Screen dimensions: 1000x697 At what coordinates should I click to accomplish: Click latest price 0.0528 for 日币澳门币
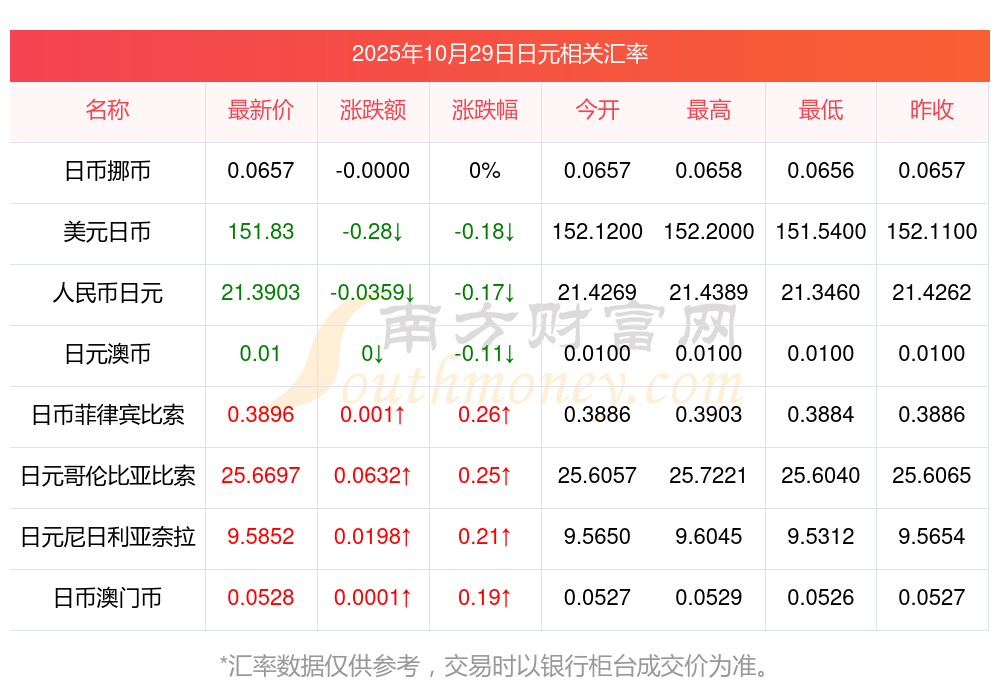pos(261,598)
